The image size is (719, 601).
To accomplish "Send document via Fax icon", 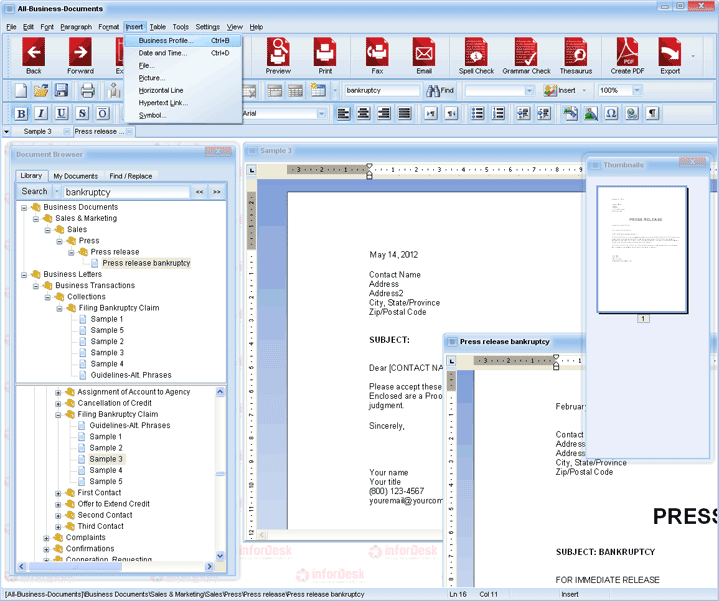I will tap(377, 55).
